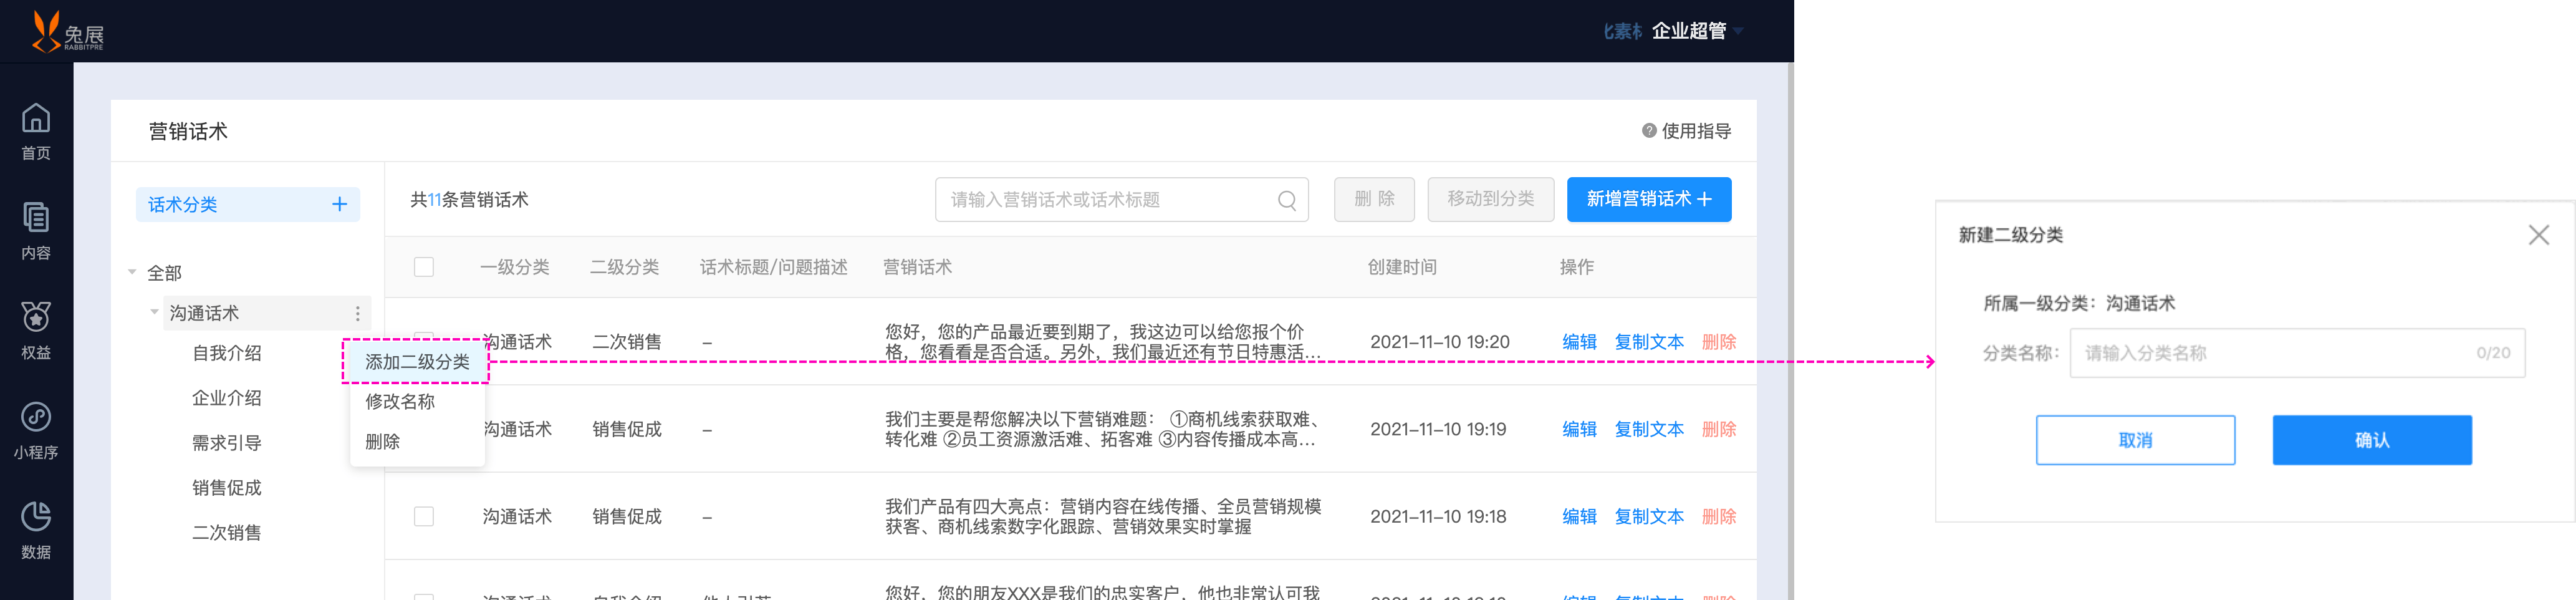This screenshot has width=2576, height=600.
Task: Click the help question-mark icon by 使用指导
Action: tap(1649, 131)
